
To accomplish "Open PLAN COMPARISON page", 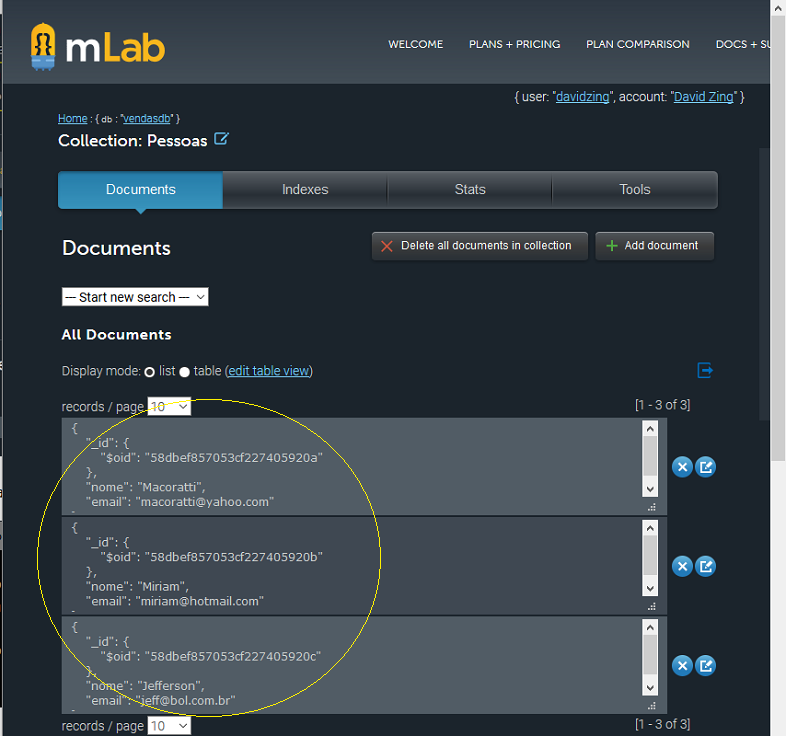I will tap(638, 44).
